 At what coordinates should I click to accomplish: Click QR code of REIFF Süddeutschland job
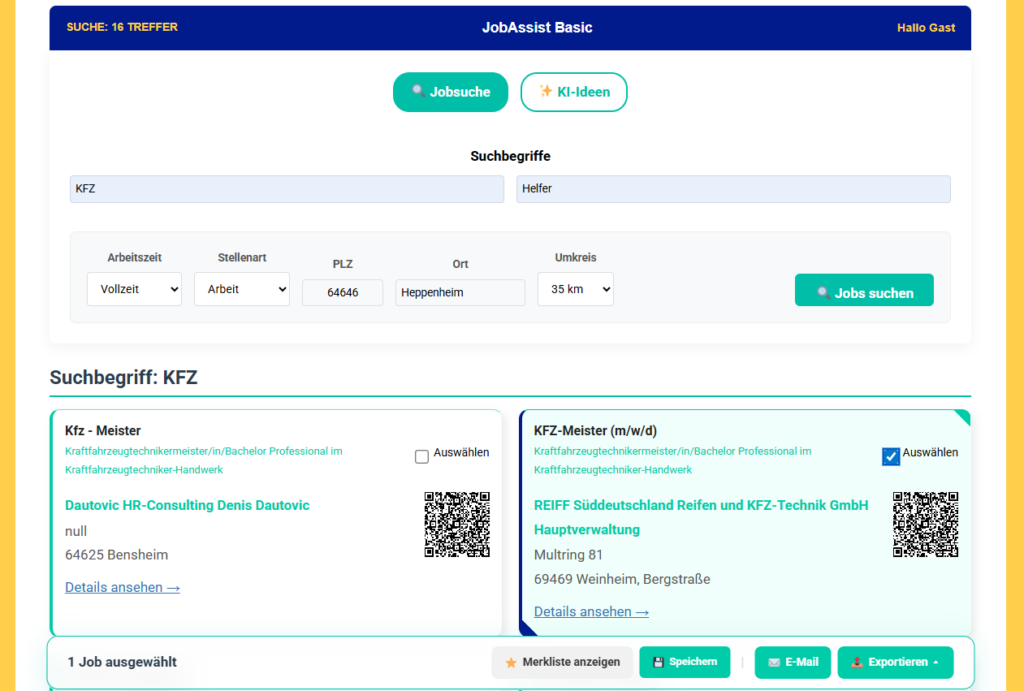pyautogui.click(x=925, y=524)
